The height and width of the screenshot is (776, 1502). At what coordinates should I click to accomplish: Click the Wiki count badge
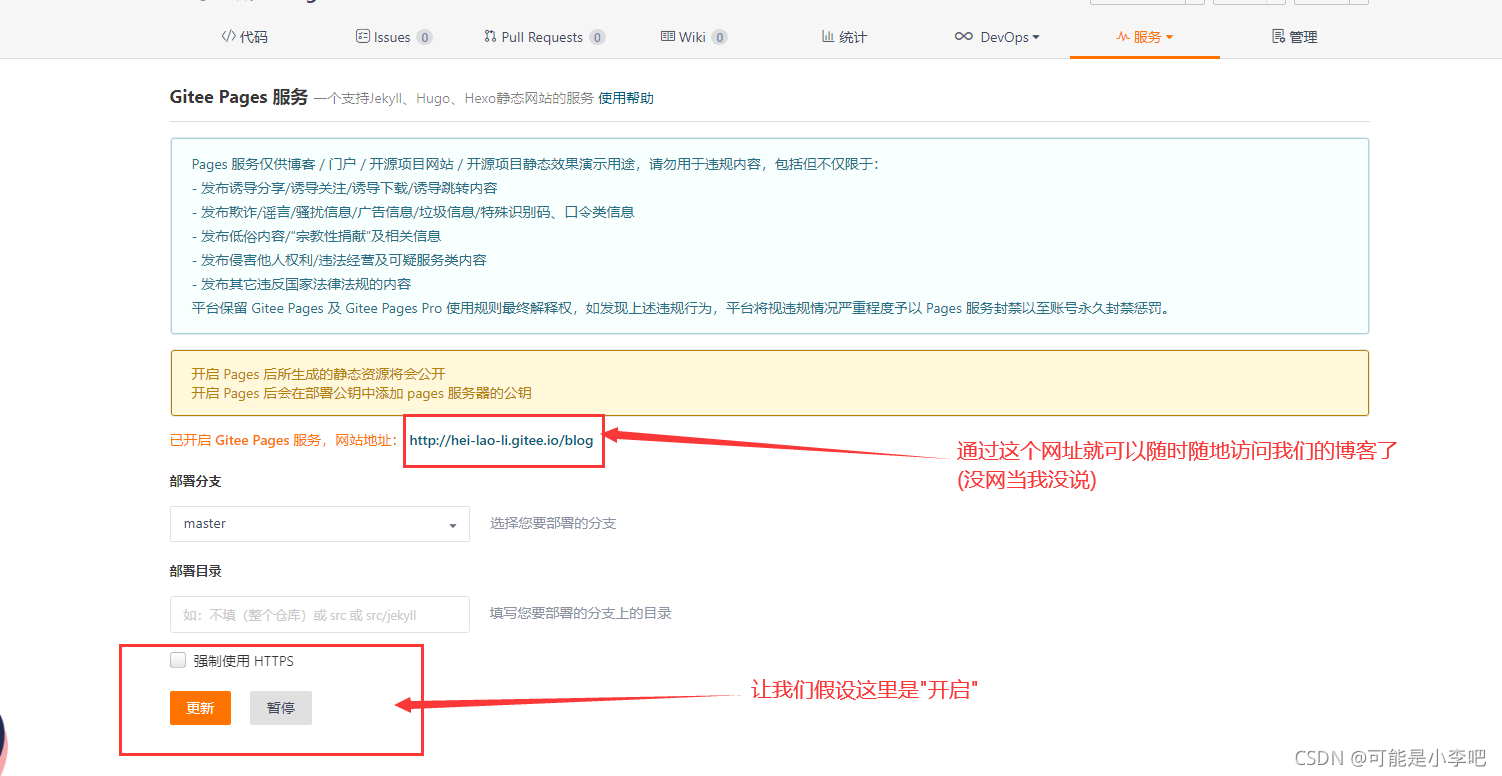719,38
